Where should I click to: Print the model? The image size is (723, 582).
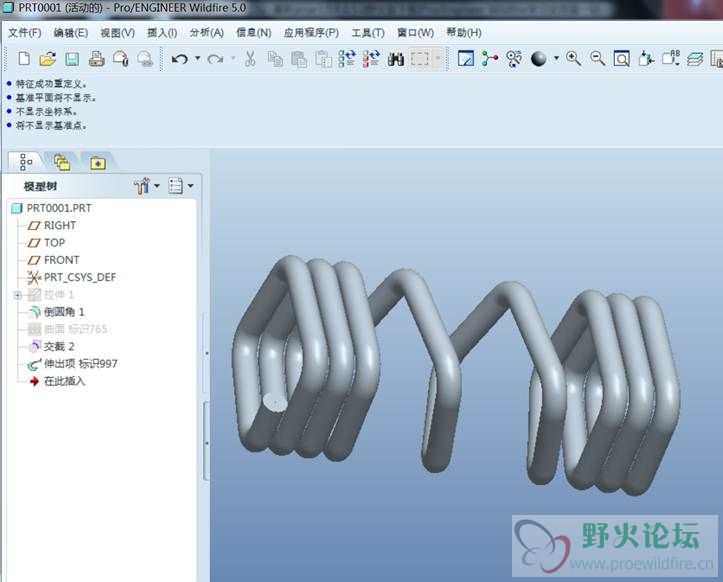(x=96, y=59)
